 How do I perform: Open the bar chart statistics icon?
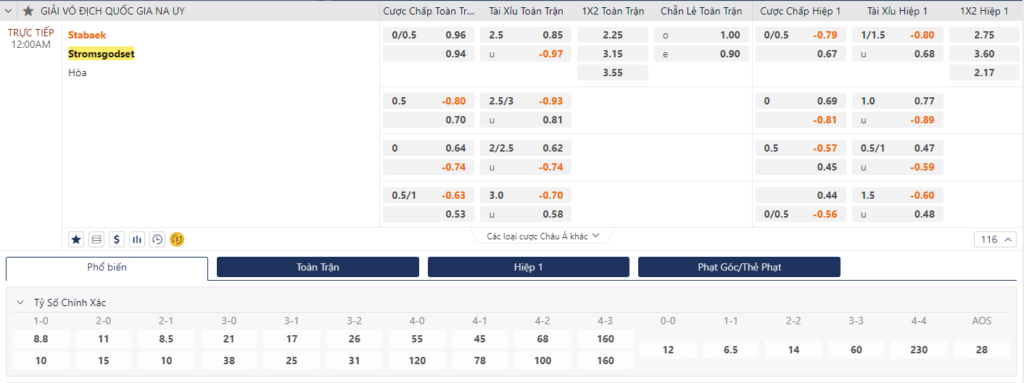[137, 239]
